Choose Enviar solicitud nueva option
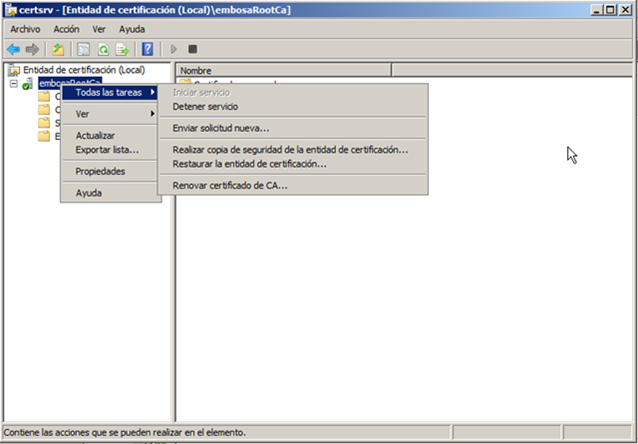 point(220,128)
